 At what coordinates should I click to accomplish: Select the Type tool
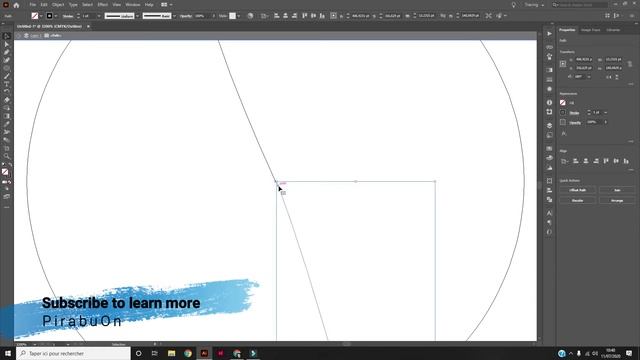(7, 84)
